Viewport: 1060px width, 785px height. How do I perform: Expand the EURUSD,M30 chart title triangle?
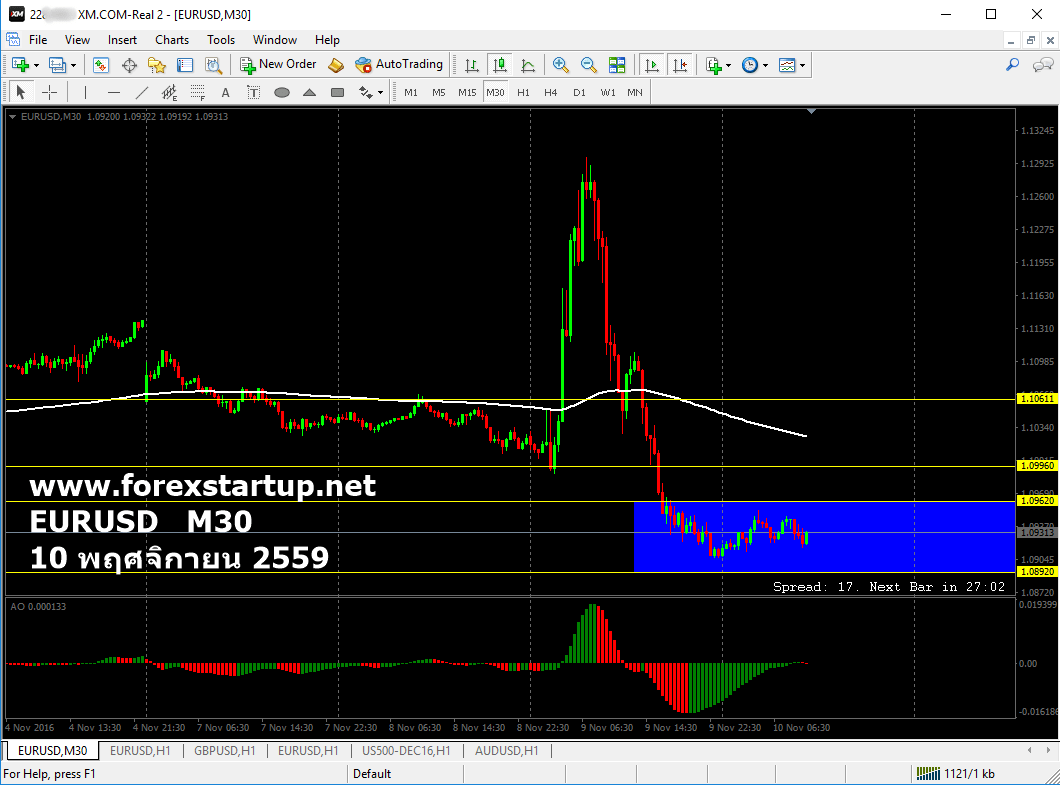[13, 116]
